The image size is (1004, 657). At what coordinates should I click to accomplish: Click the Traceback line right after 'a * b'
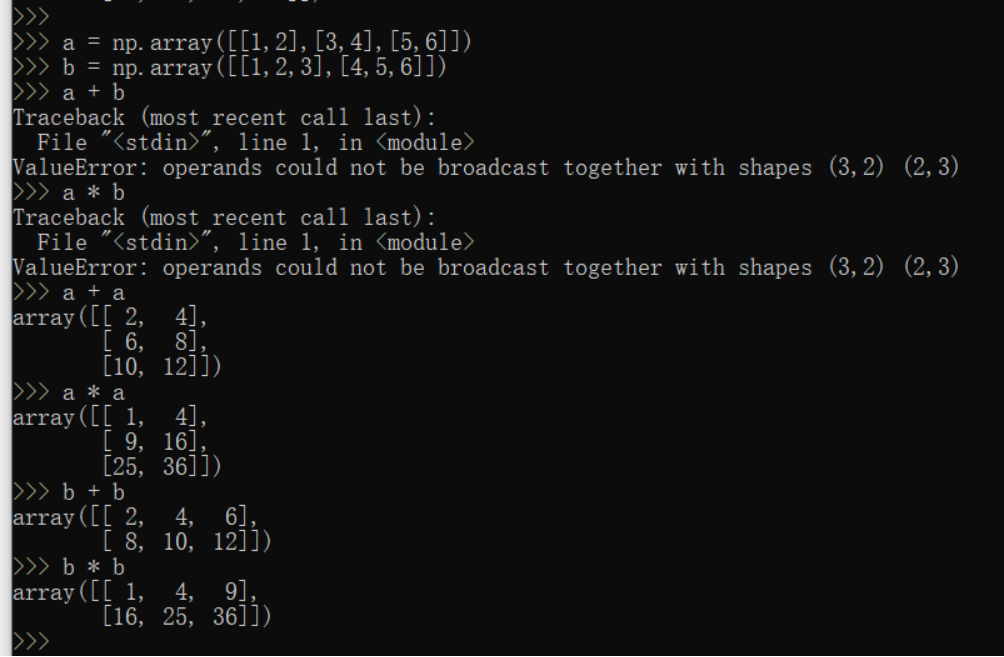point(224,218)
